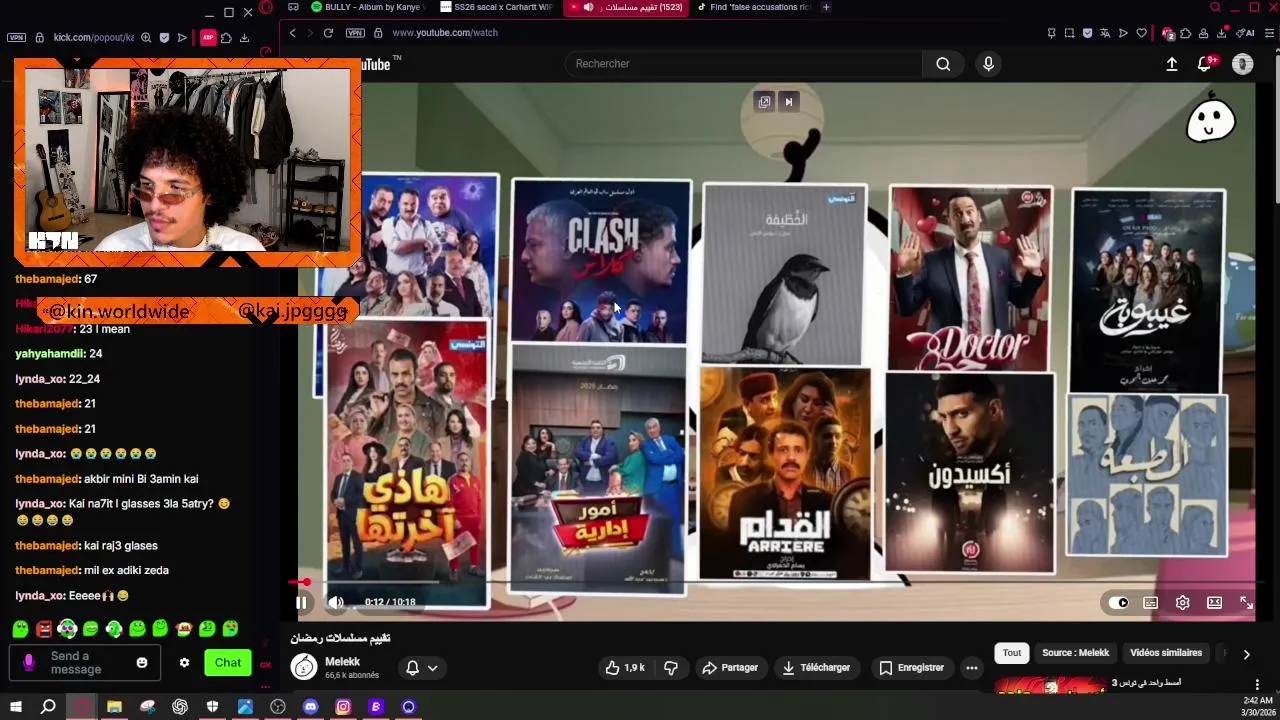Open video player settings gear
The height and width of the screenshot is (720, 1280).
[x=1183, y=603]
